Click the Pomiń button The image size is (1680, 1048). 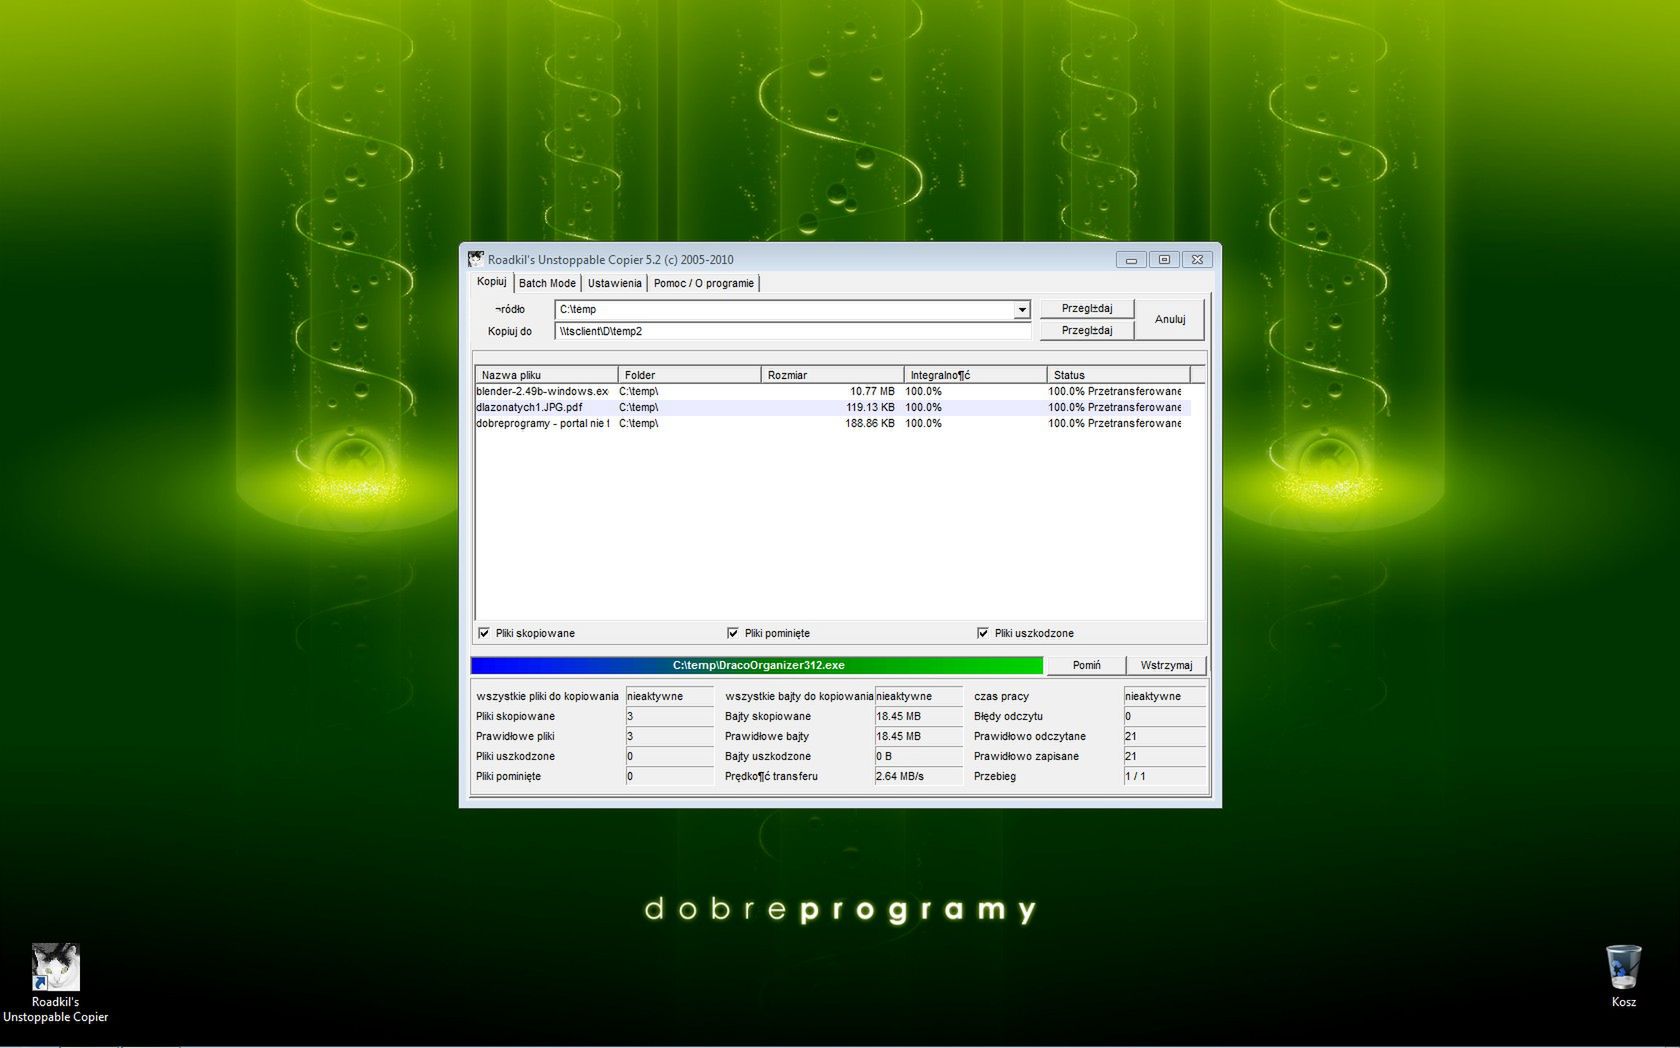[x=1086, y=665]
